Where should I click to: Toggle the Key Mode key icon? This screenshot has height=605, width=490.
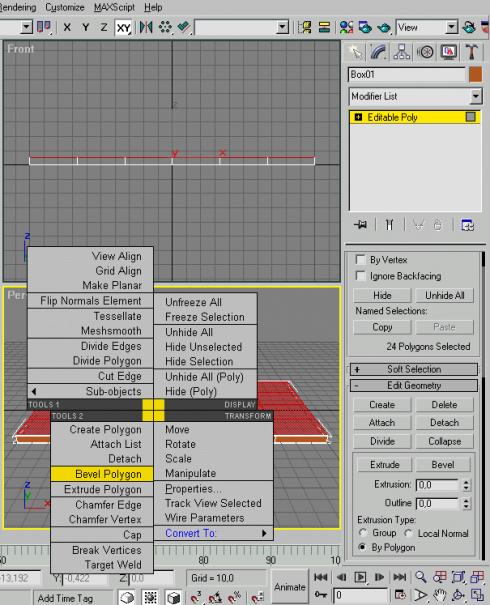click(321, 595)
